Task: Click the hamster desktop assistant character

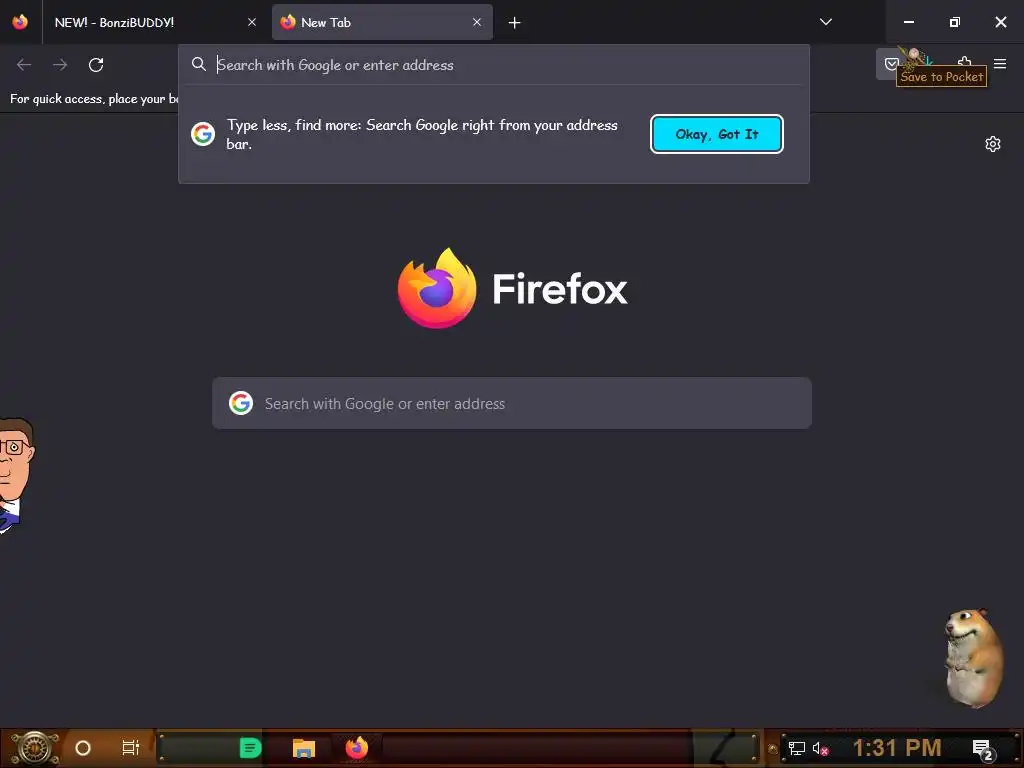Action: (x=974, y=656)
